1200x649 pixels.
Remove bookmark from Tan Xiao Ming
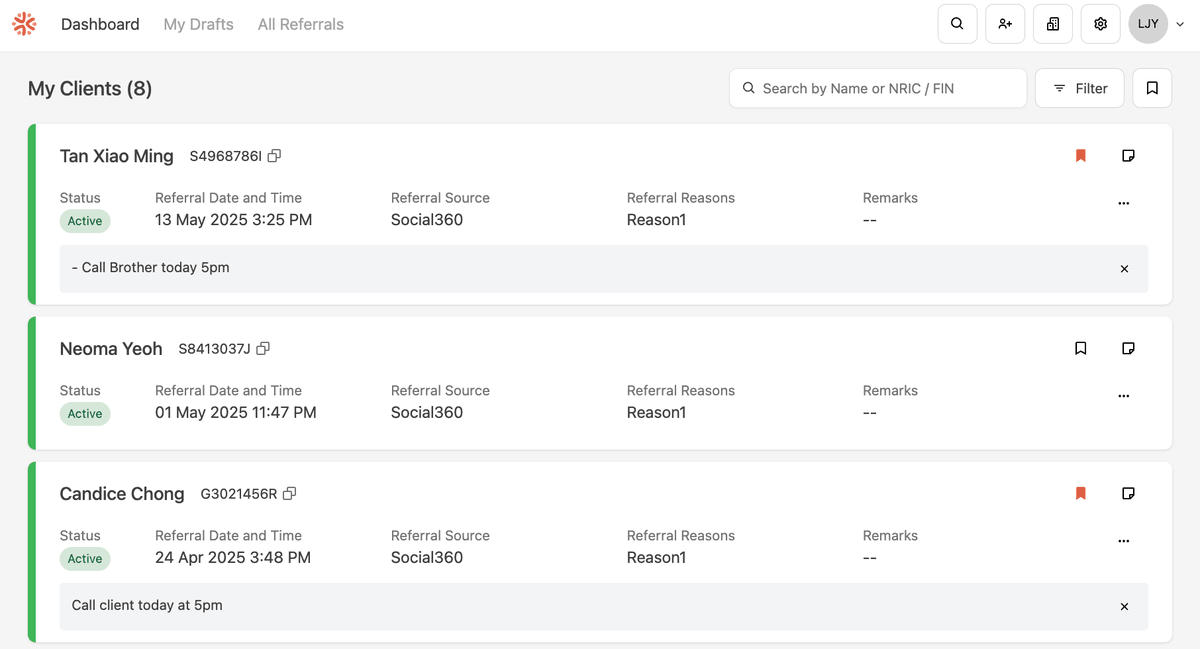point(1080,156)
